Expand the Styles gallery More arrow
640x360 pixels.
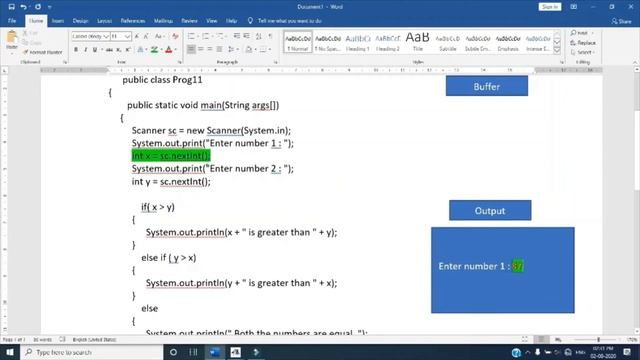click(557, 50)
